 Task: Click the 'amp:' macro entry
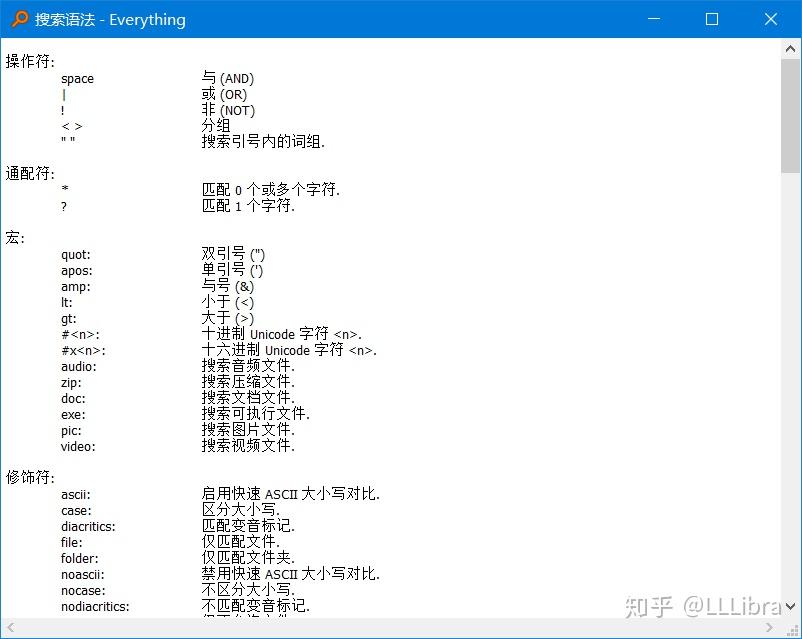coord(76,287)
